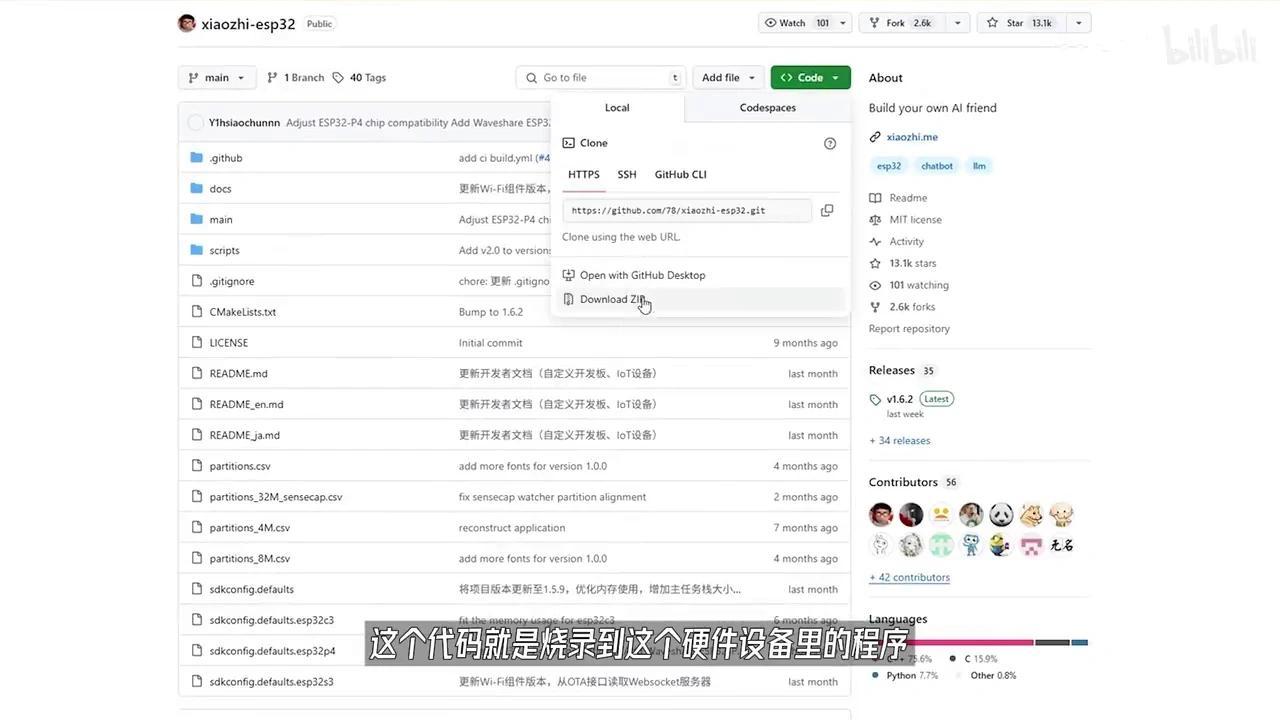The image size is (1280, 720).
Task: Click the clone URL text field
Action: [687, 211]
